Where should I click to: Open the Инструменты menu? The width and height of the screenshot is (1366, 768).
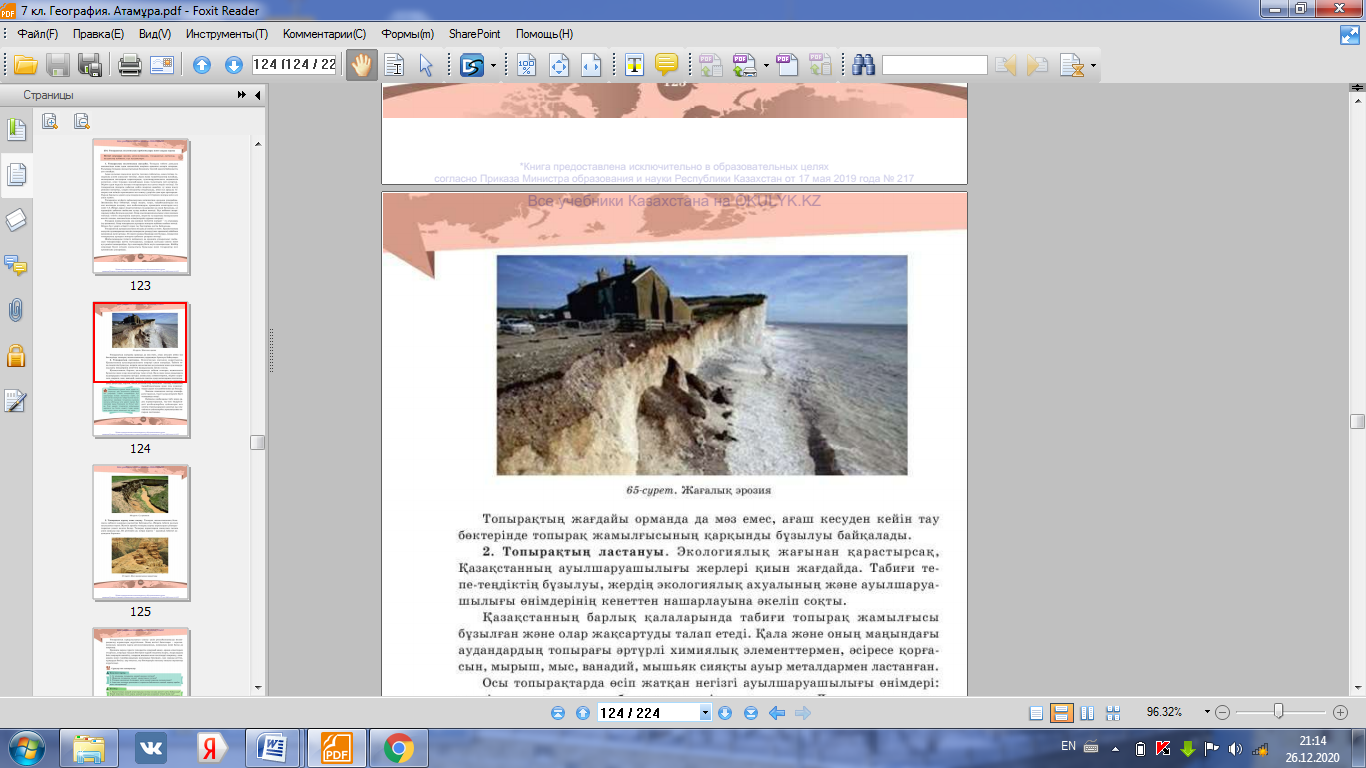click(227, 34)
